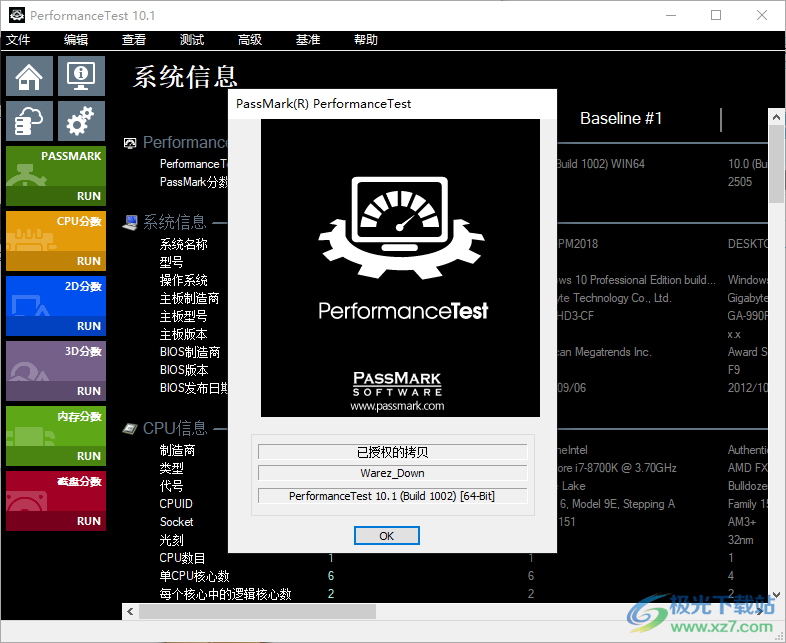Open the 文件 menu
786x643 pixels.
tap(18, 40)
